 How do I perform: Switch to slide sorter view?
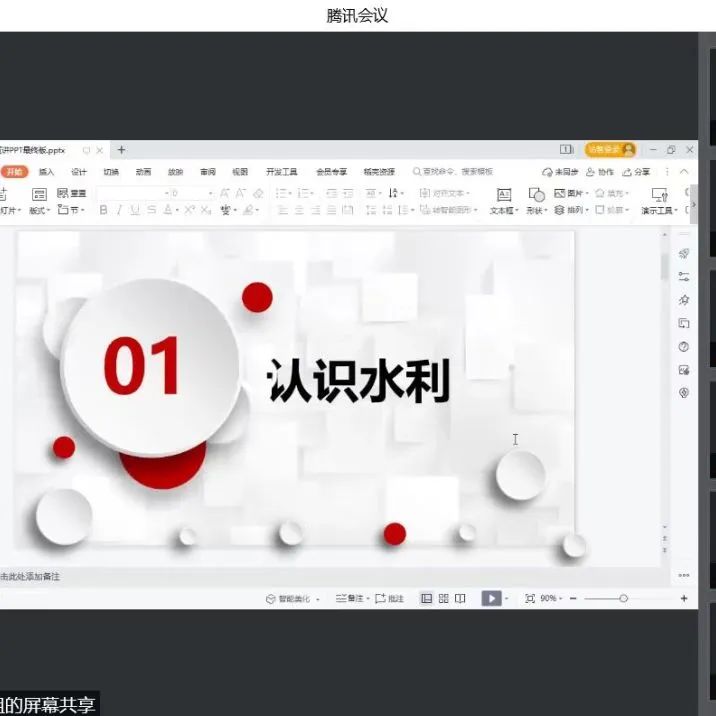[x=443, y=598]
